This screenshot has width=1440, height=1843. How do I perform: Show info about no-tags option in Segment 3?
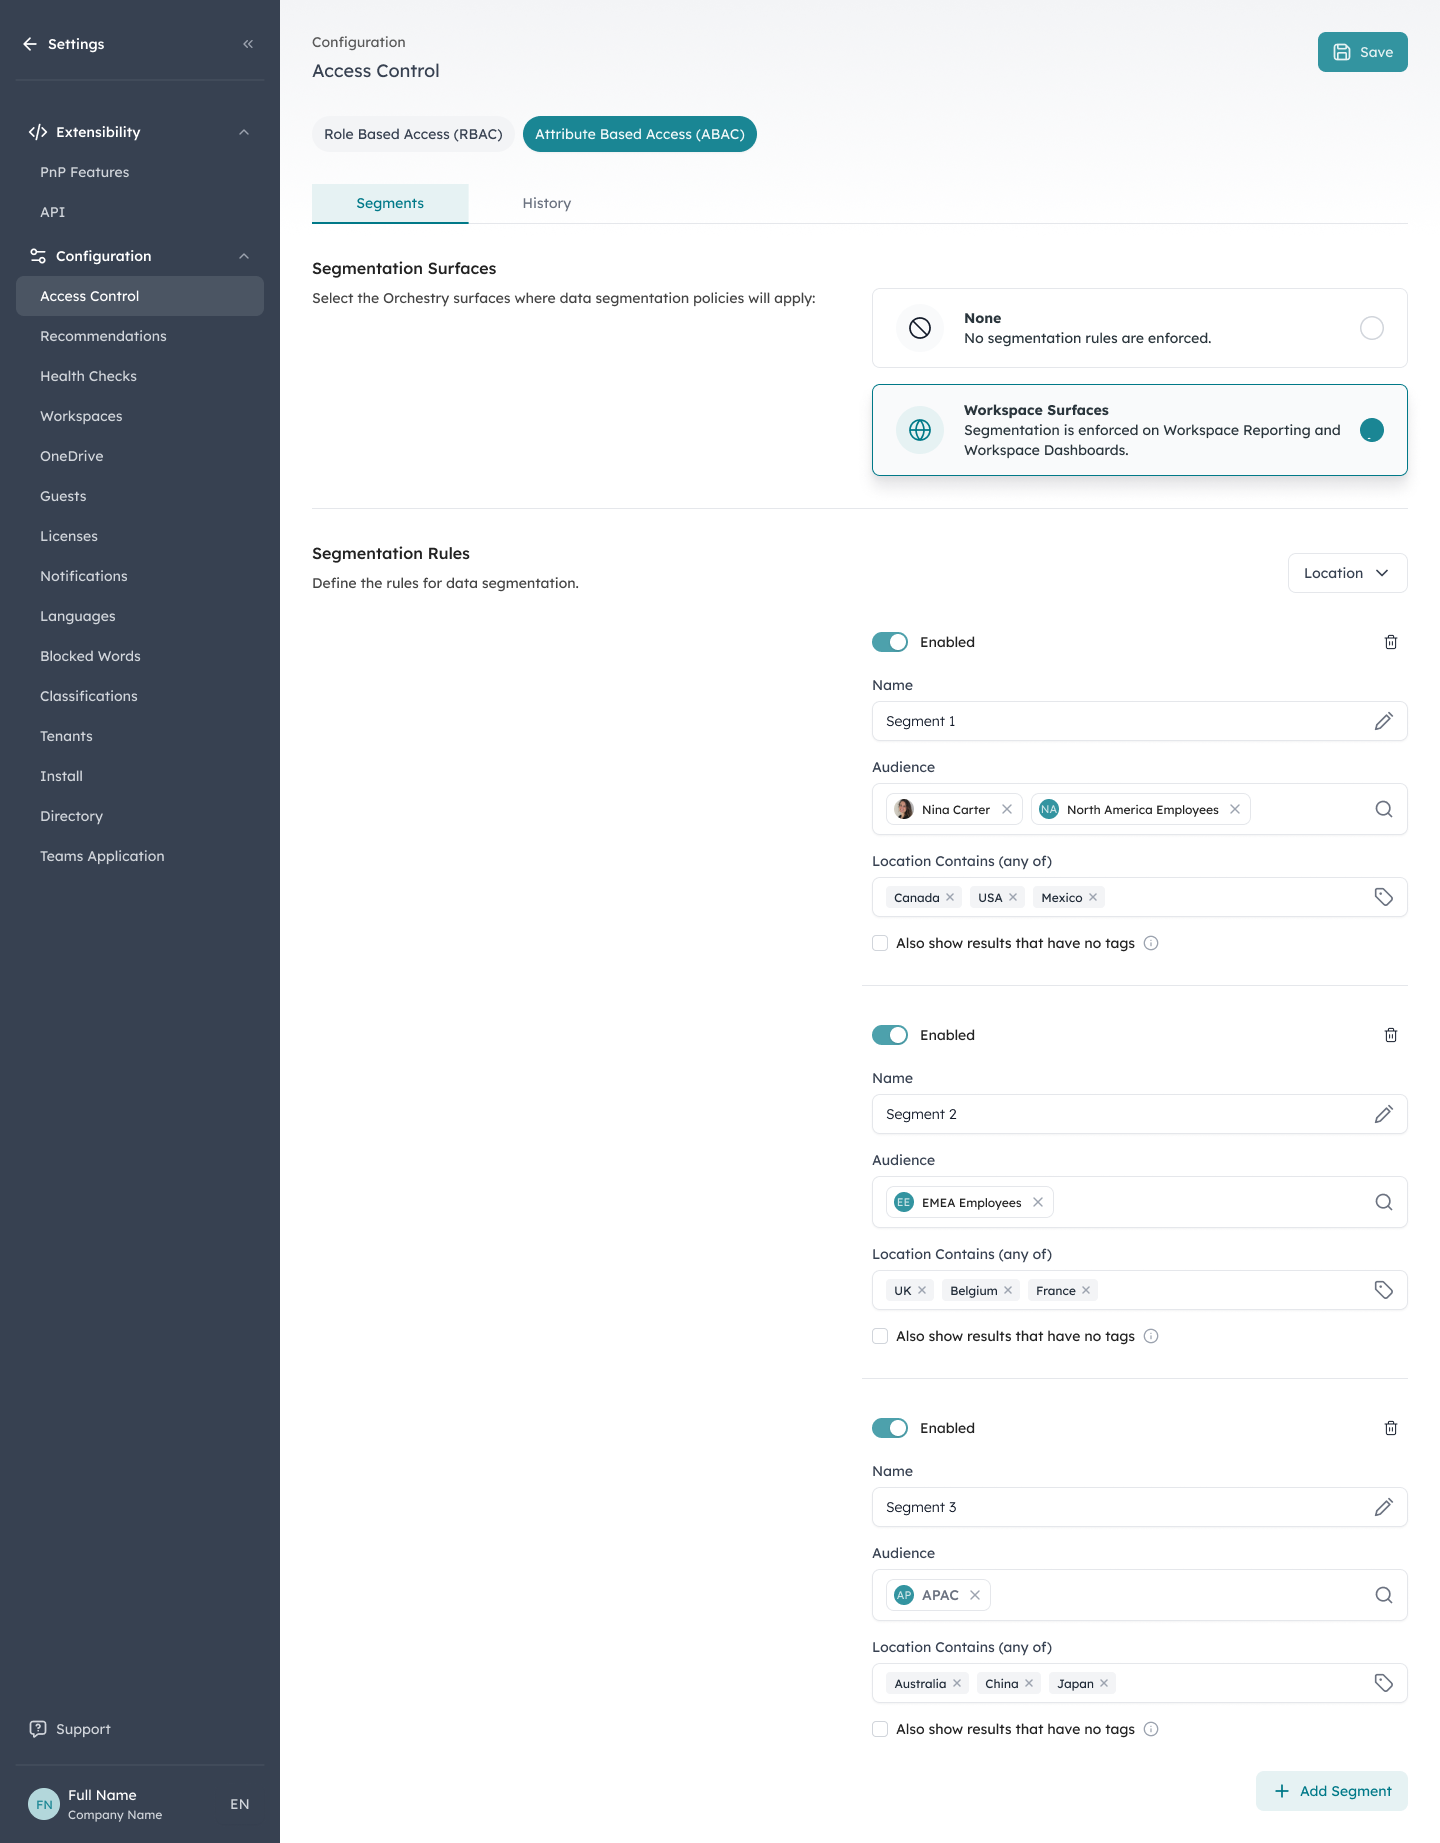pos(1151,1729)
